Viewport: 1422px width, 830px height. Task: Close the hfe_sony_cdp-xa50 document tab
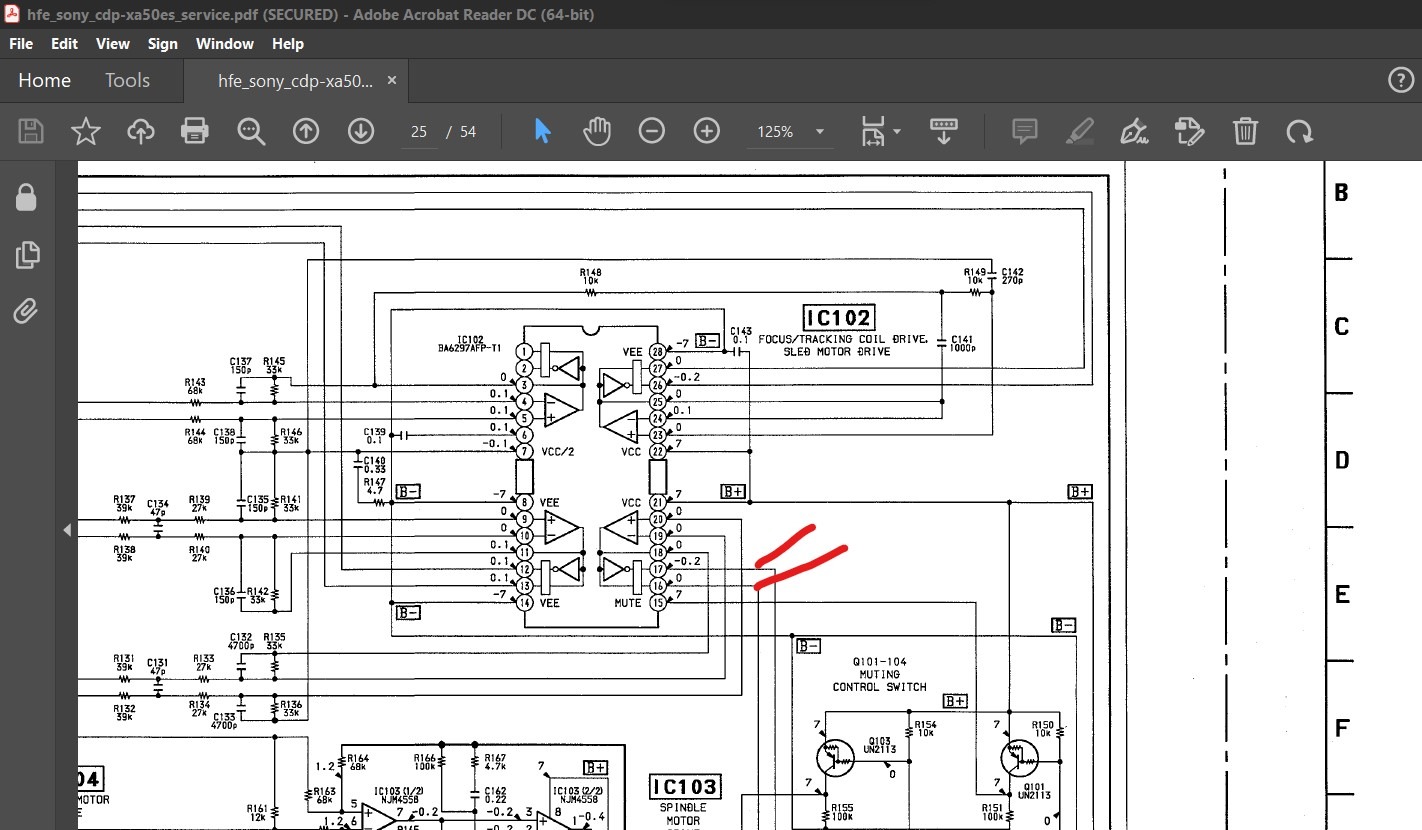click(x=391, y=81)
